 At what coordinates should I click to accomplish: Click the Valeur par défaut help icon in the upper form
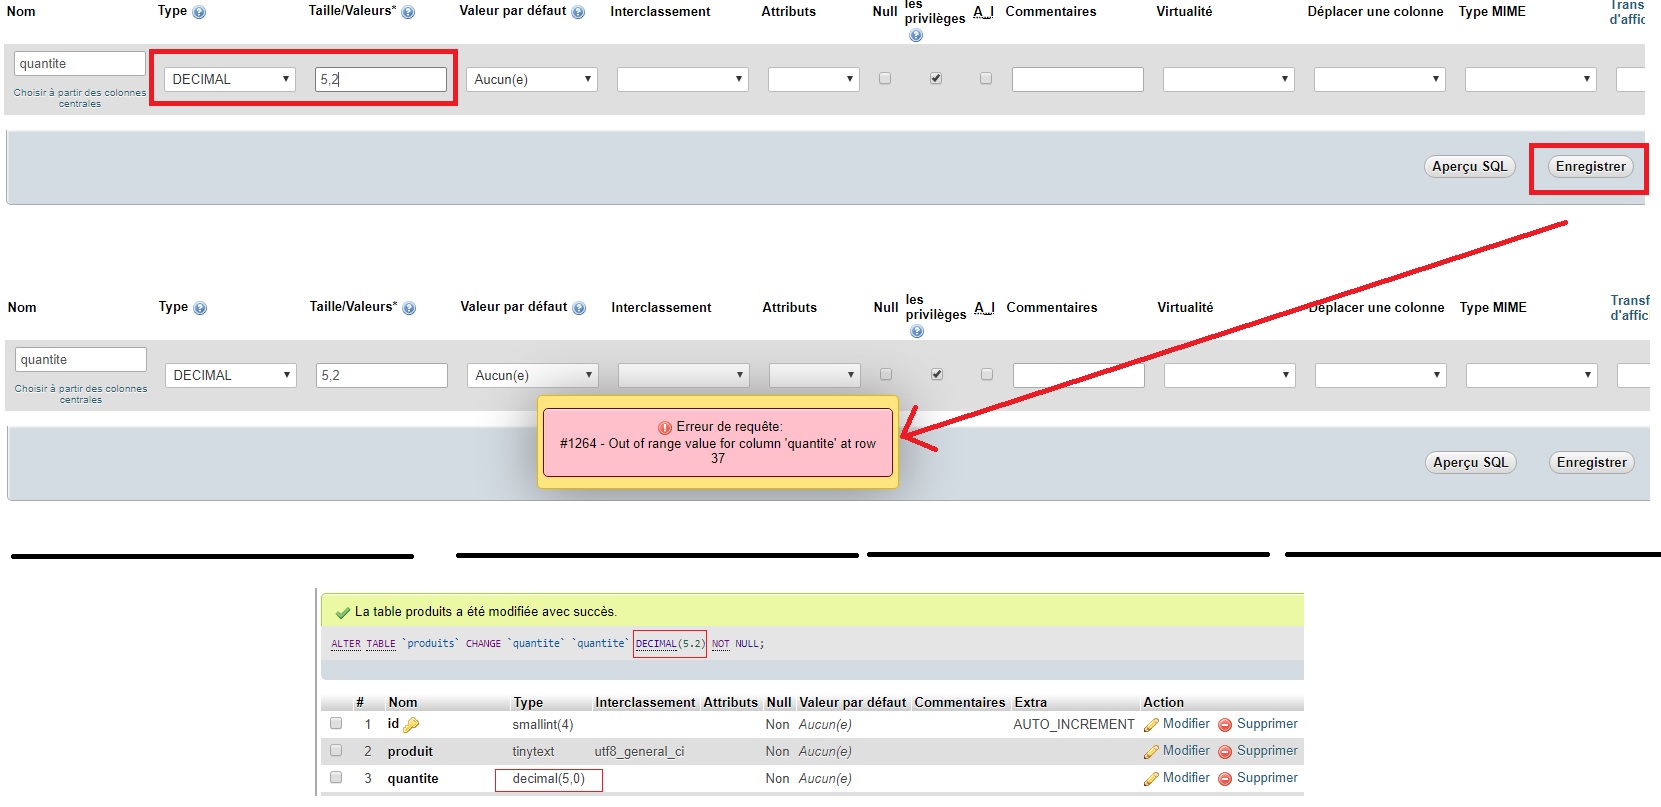(x=578, y=12)
